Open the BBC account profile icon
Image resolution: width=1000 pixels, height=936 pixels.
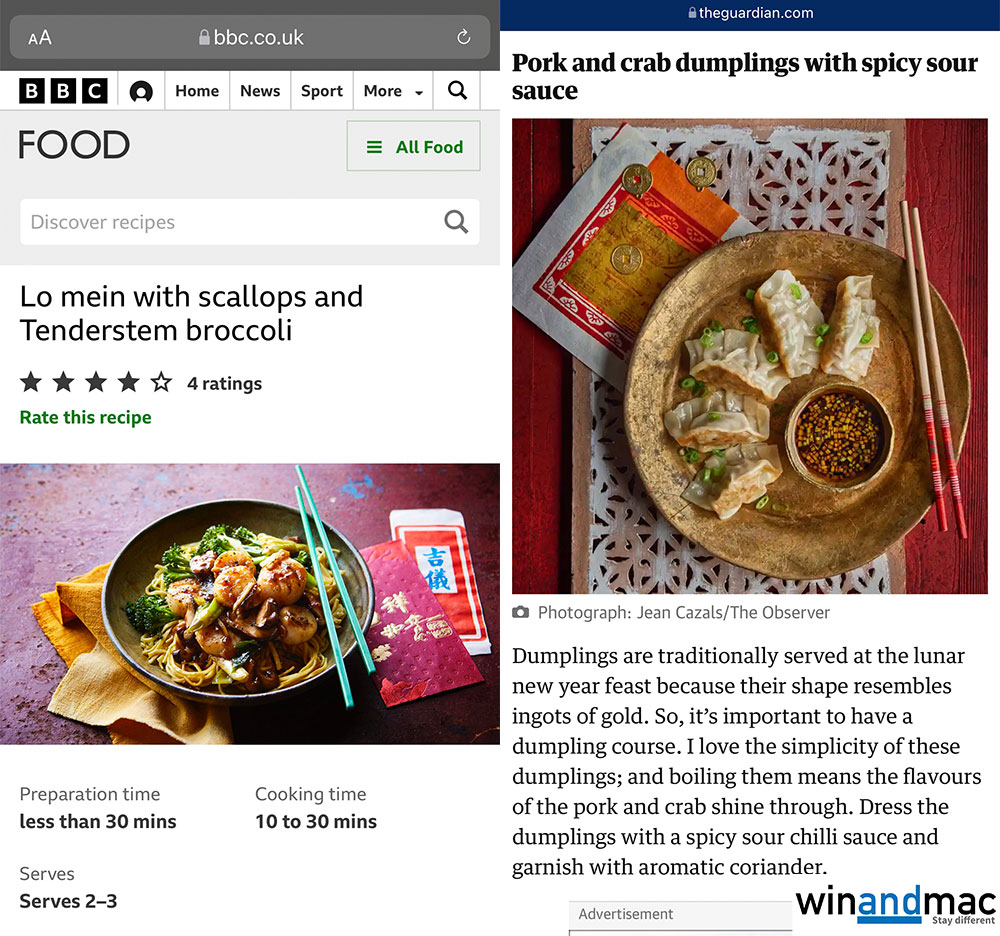pos(141,91)
